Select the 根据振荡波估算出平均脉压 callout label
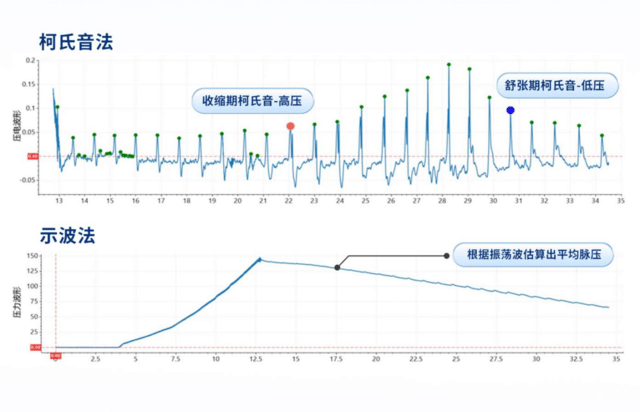 (x=533, y=255)
